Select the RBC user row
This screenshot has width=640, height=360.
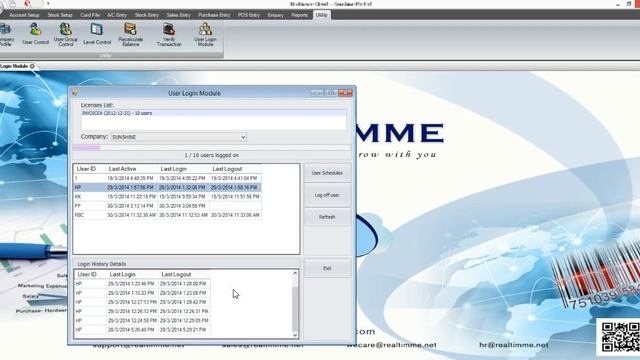tap(167, 215)
